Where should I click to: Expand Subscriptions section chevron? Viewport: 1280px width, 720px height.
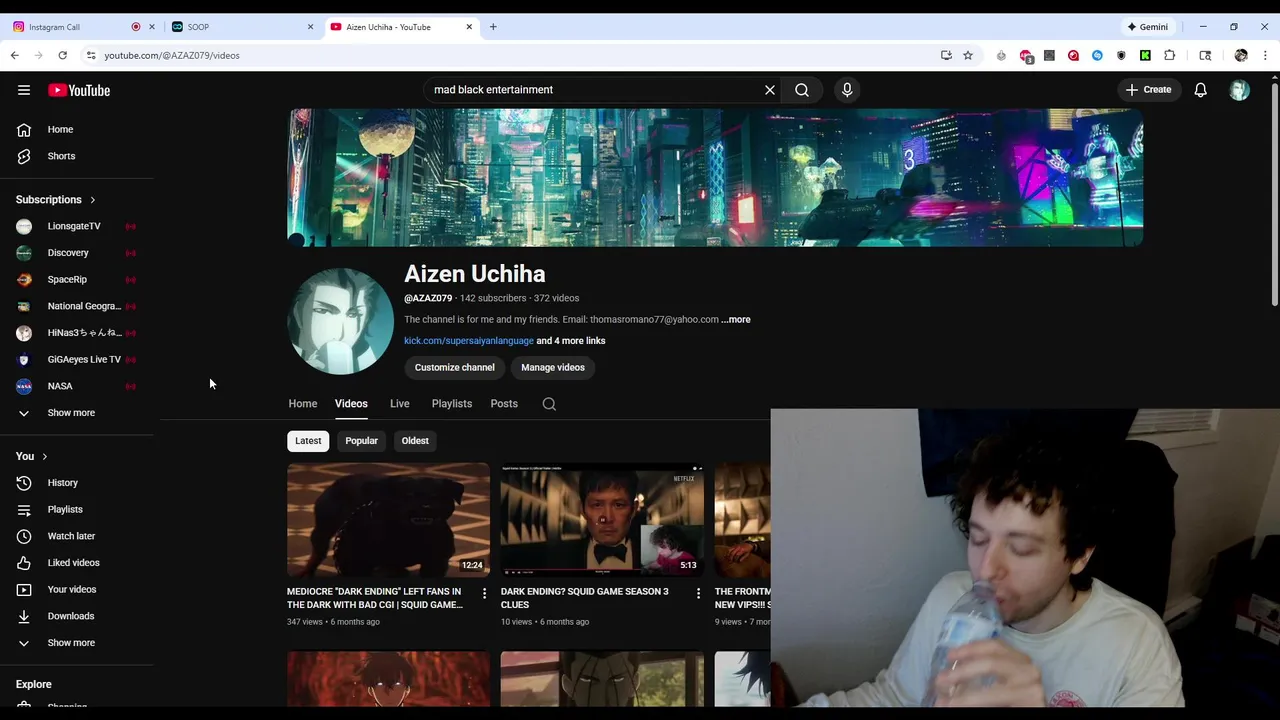click(x=93, y=200)
